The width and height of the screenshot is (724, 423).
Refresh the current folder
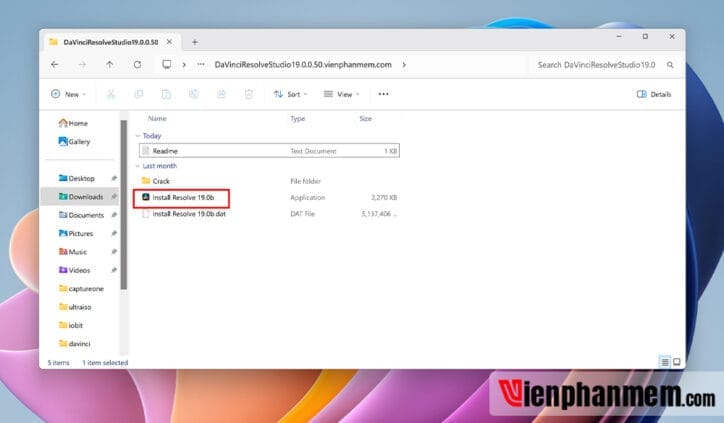pyautogui.click(x=137, y=65)
